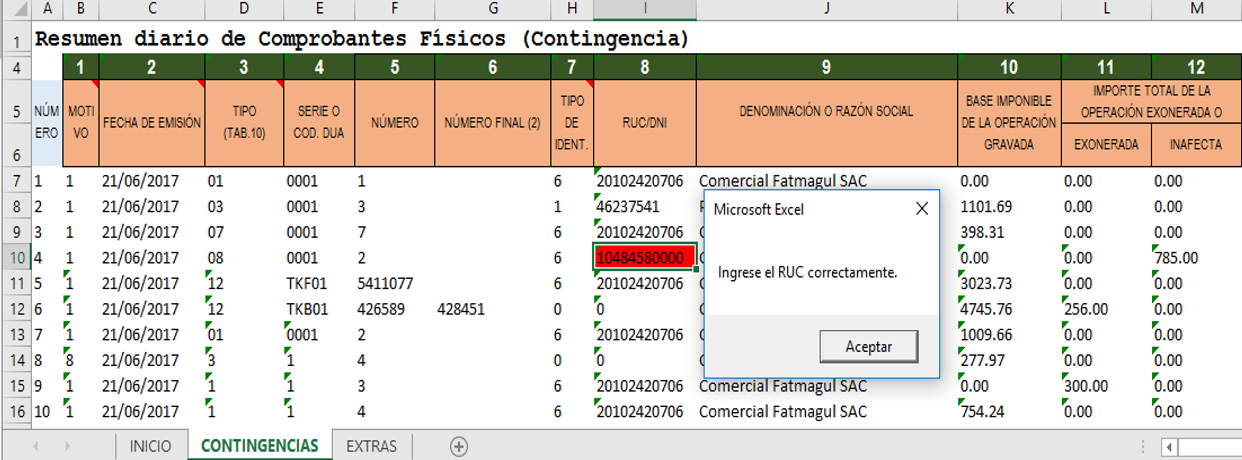1242x460 pixels.
Task: Add a new sheet with plus icon
Action: click(x=459, y=446)
